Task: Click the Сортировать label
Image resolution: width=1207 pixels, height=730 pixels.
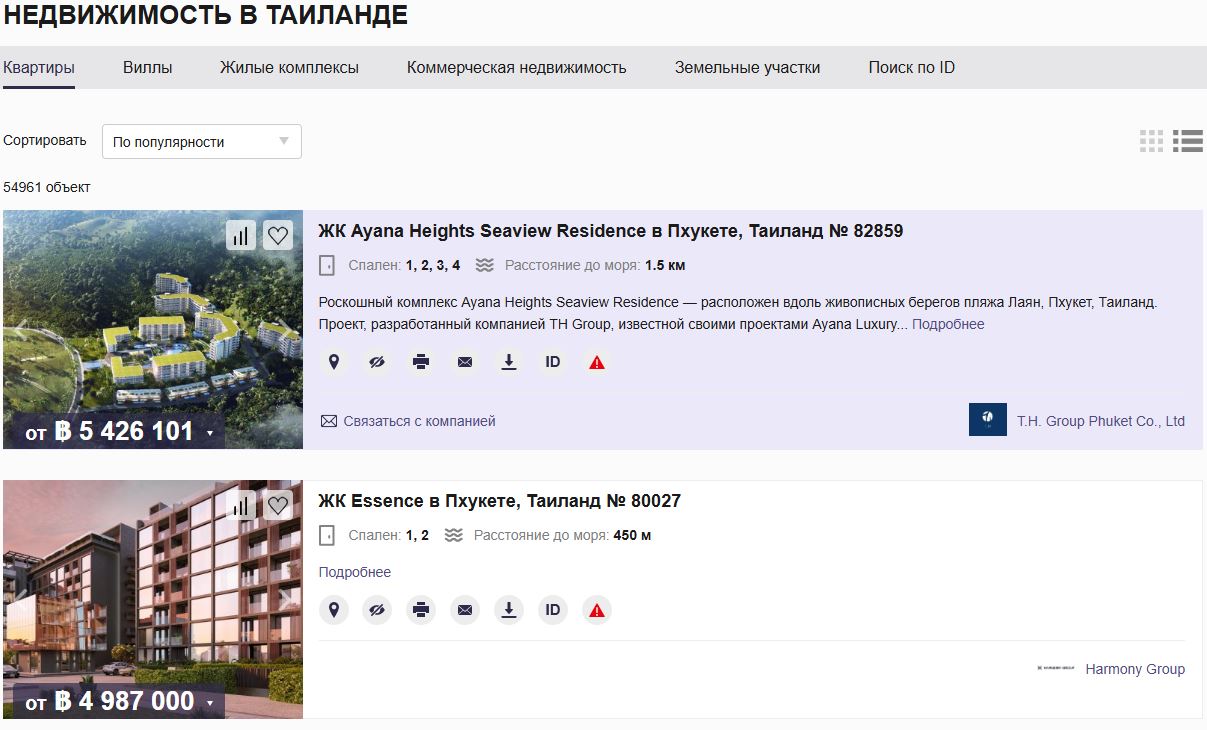Action: coord(45,140)
